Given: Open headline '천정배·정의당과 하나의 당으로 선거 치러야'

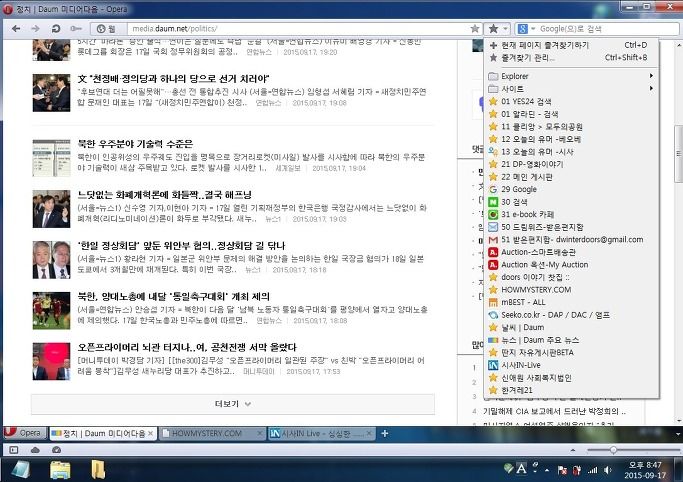Looking at the screenshot, I should pyautogui.click(x=173, y=79).
